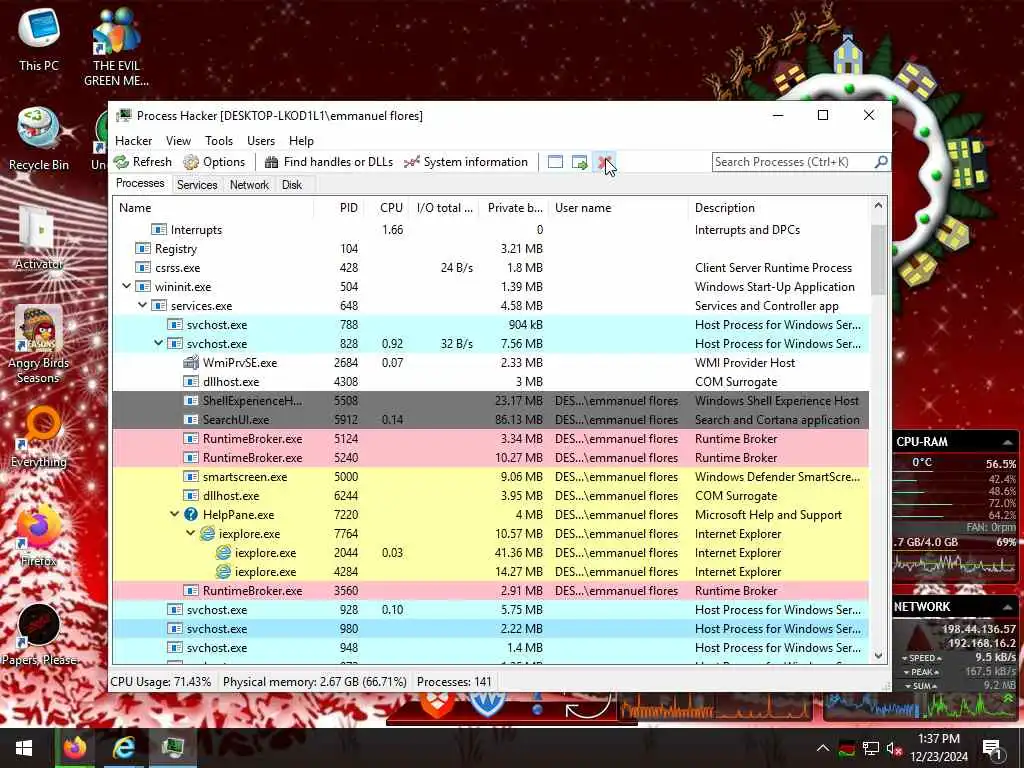
Task: Click the find window toolbar icon
Action: click(555, 162)
